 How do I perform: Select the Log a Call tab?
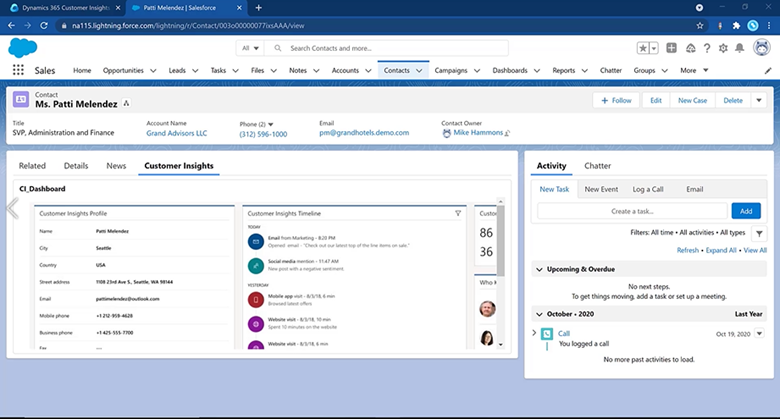click(x=648, y=189)
